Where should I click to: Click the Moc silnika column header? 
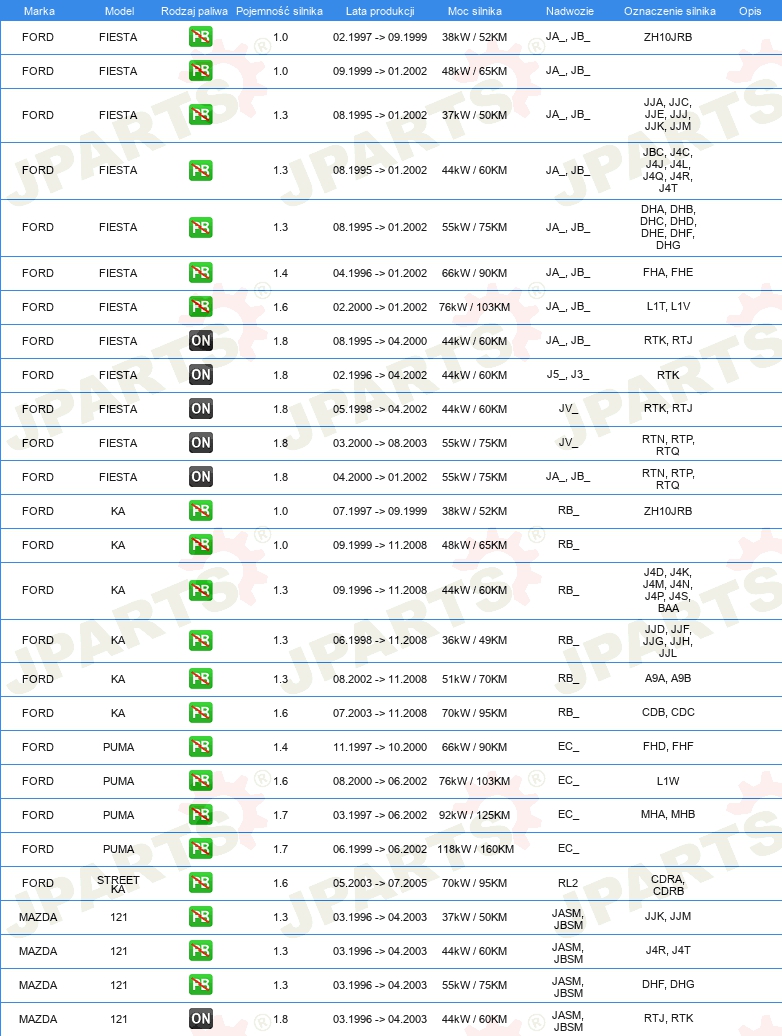474,11
